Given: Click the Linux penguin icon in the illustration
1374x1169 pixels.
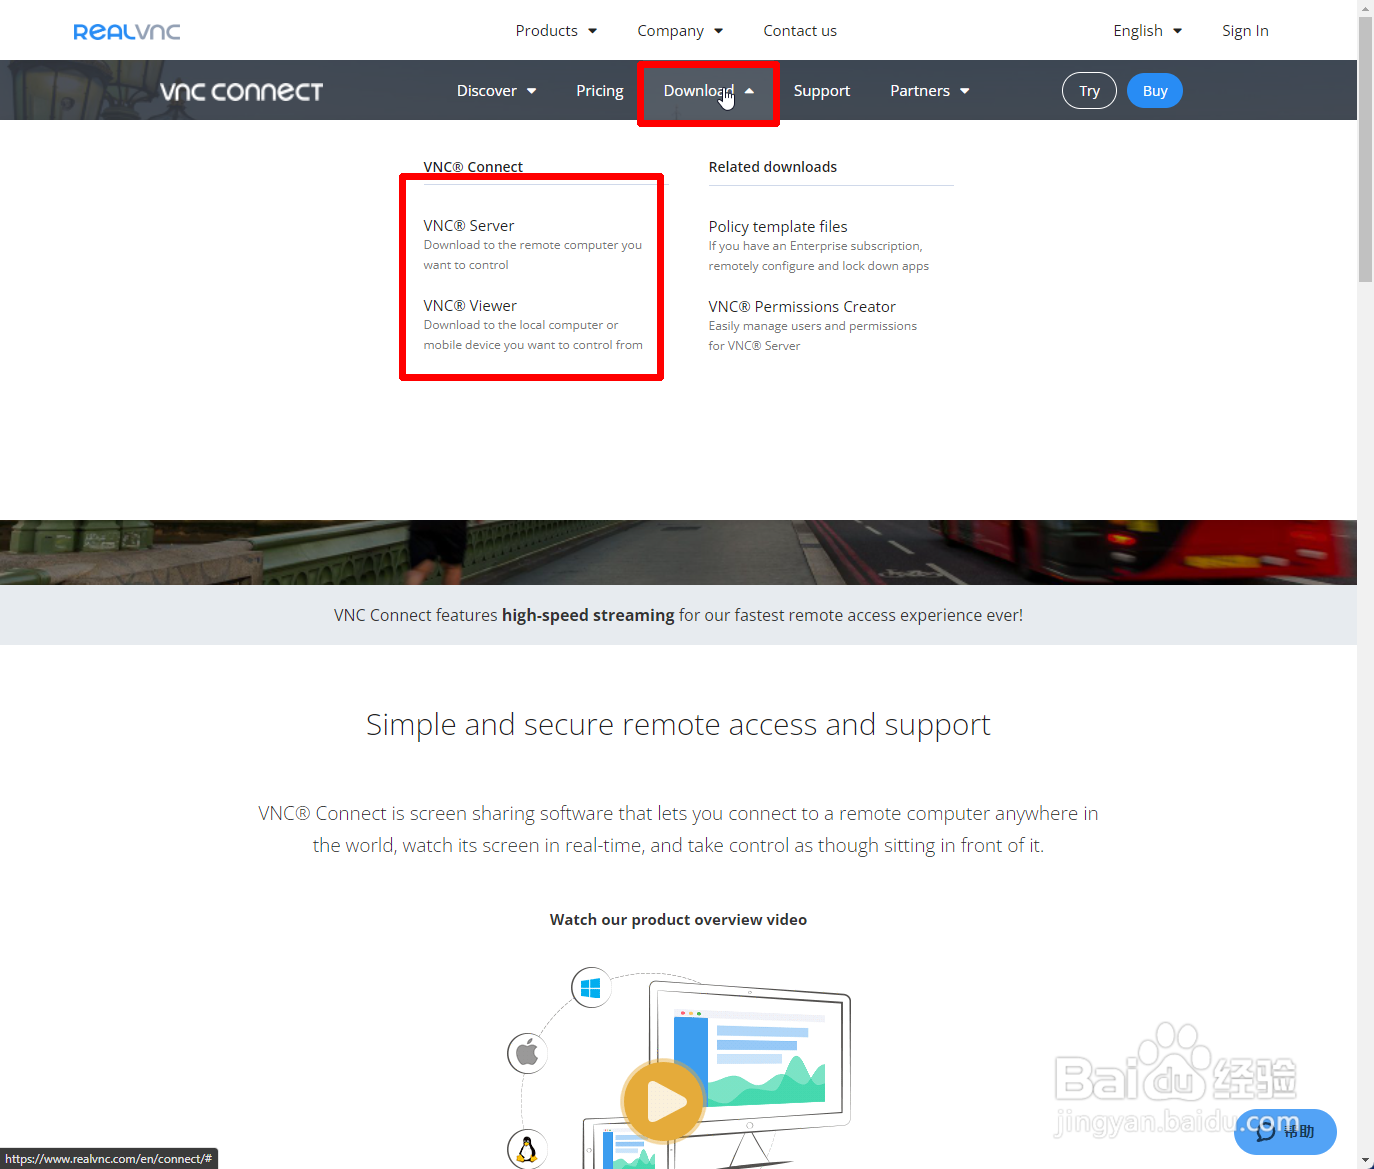Looking at the screenshot, I should (527, 1149).
